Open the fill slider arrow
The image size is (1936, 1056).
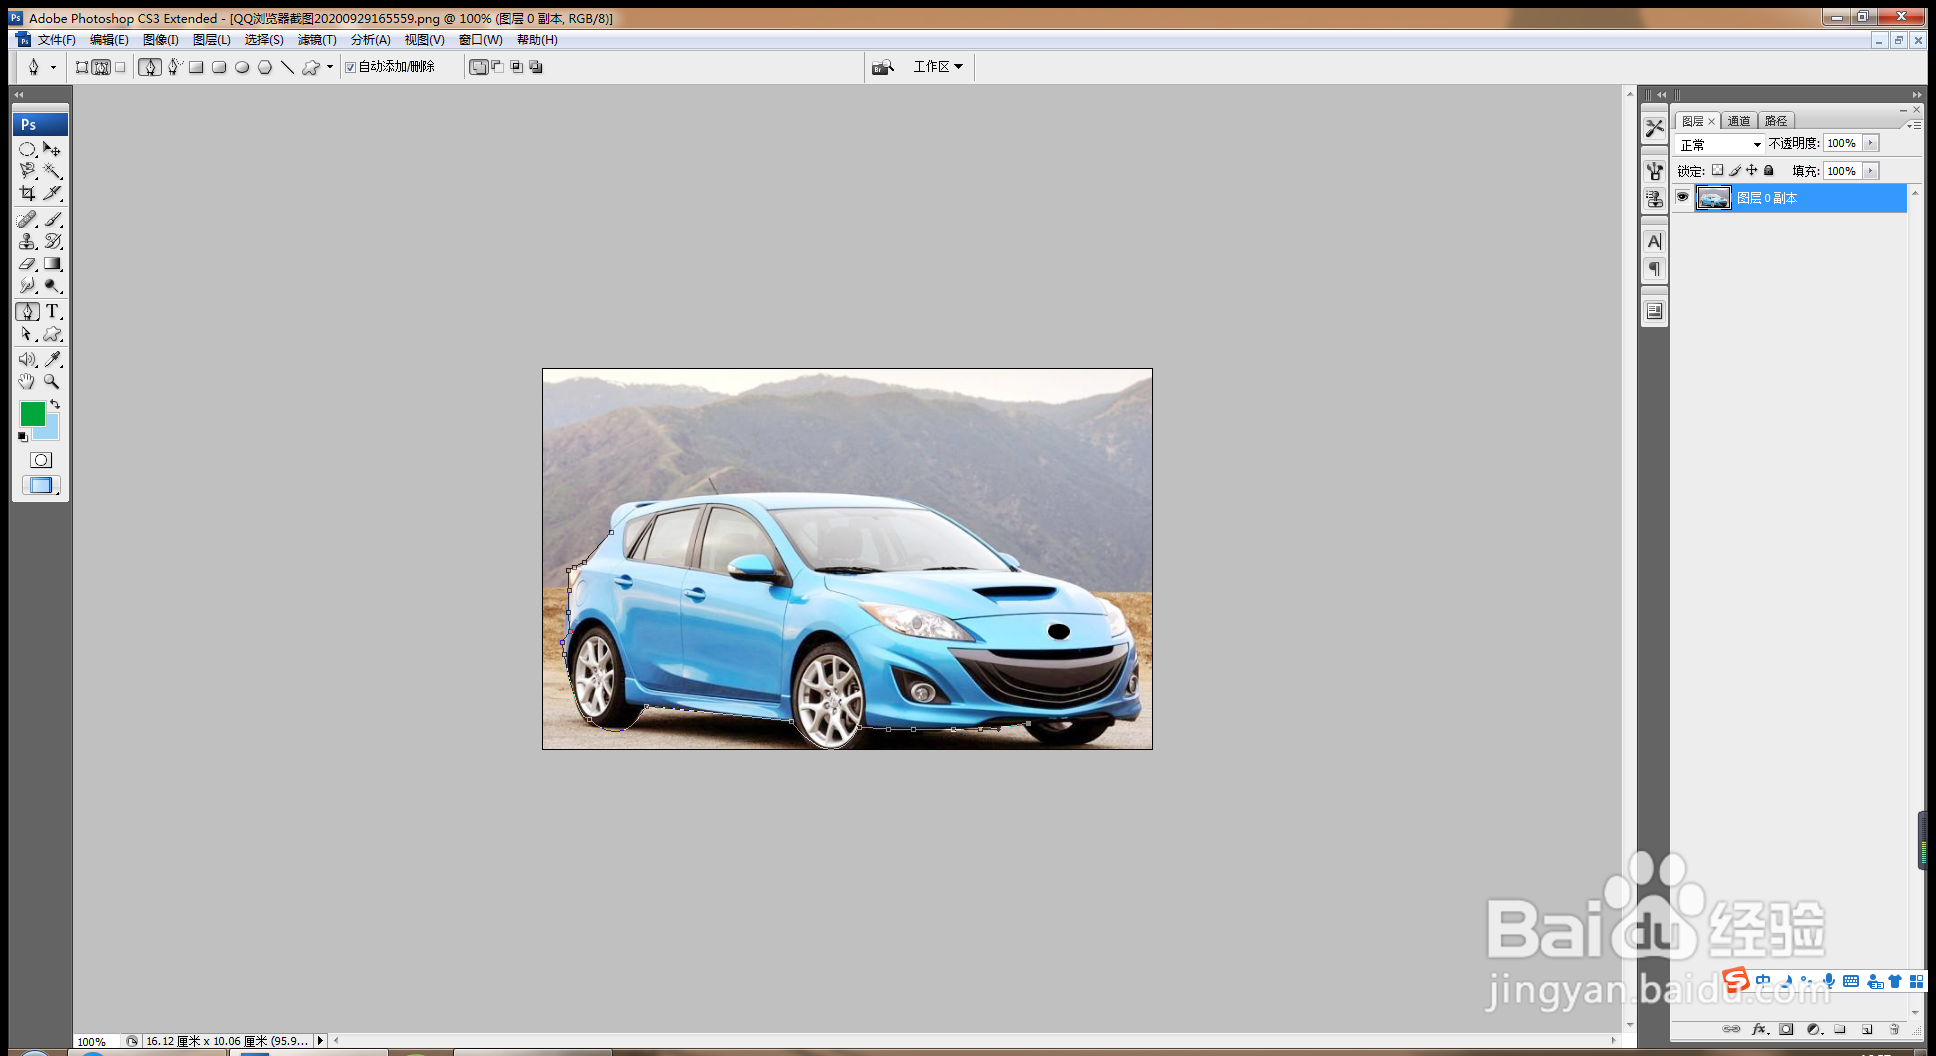[x=1870, y=171]
